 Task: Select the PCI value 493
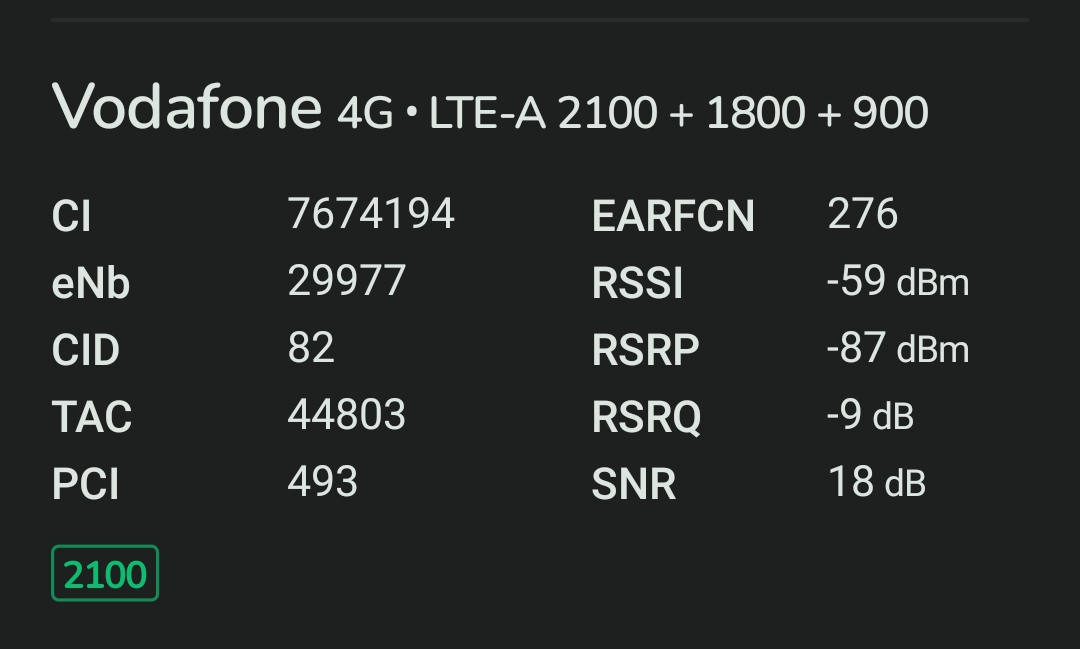tap(322, 482)
